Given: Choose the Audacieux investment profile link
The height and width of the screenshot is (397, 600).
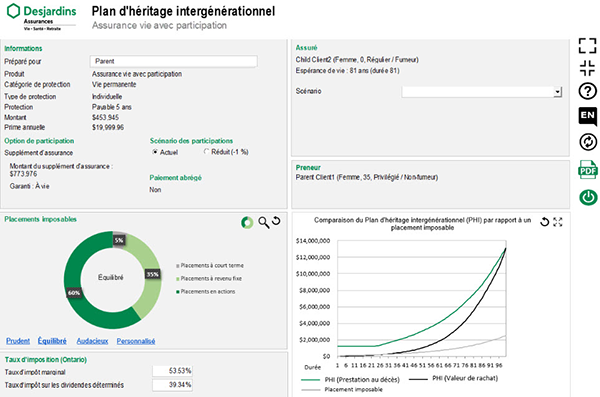Looking at the screenshot, I should click(92, 341).
